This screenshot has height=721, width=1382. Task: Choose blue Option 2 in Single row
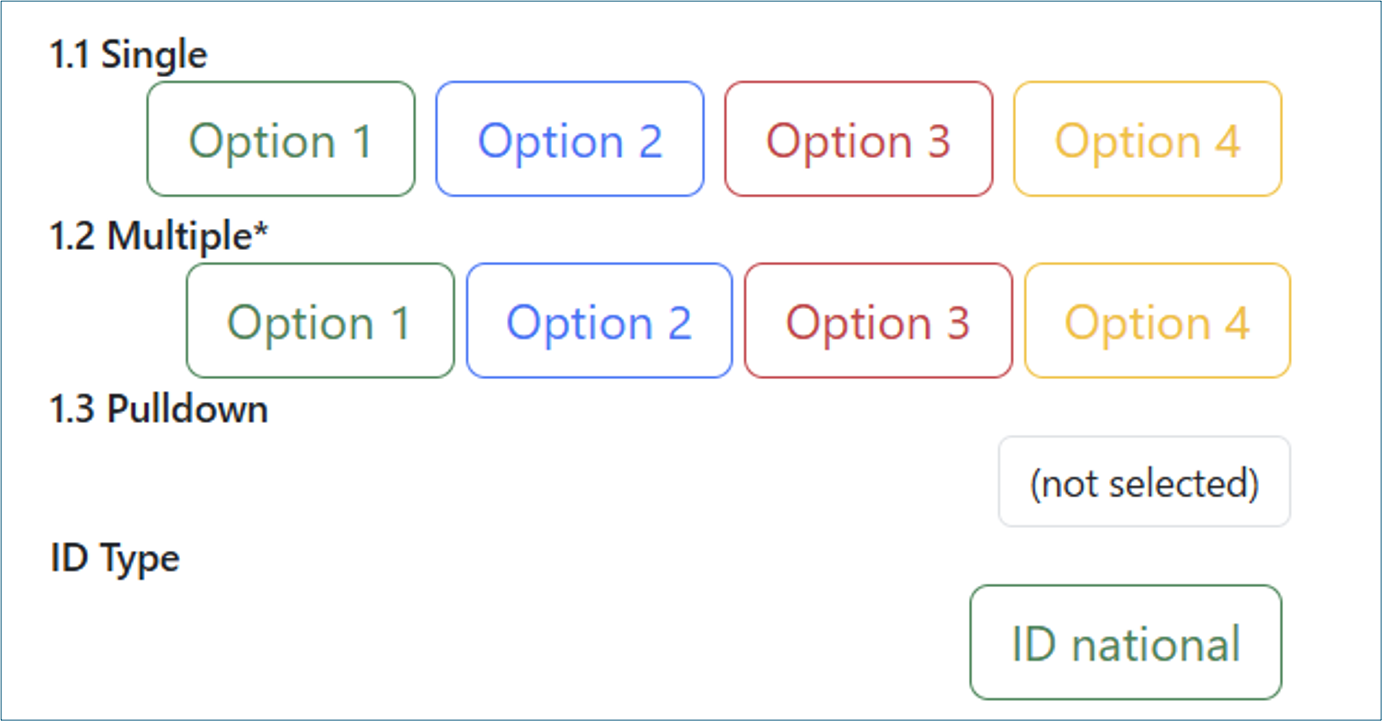[x=570, y=139]
